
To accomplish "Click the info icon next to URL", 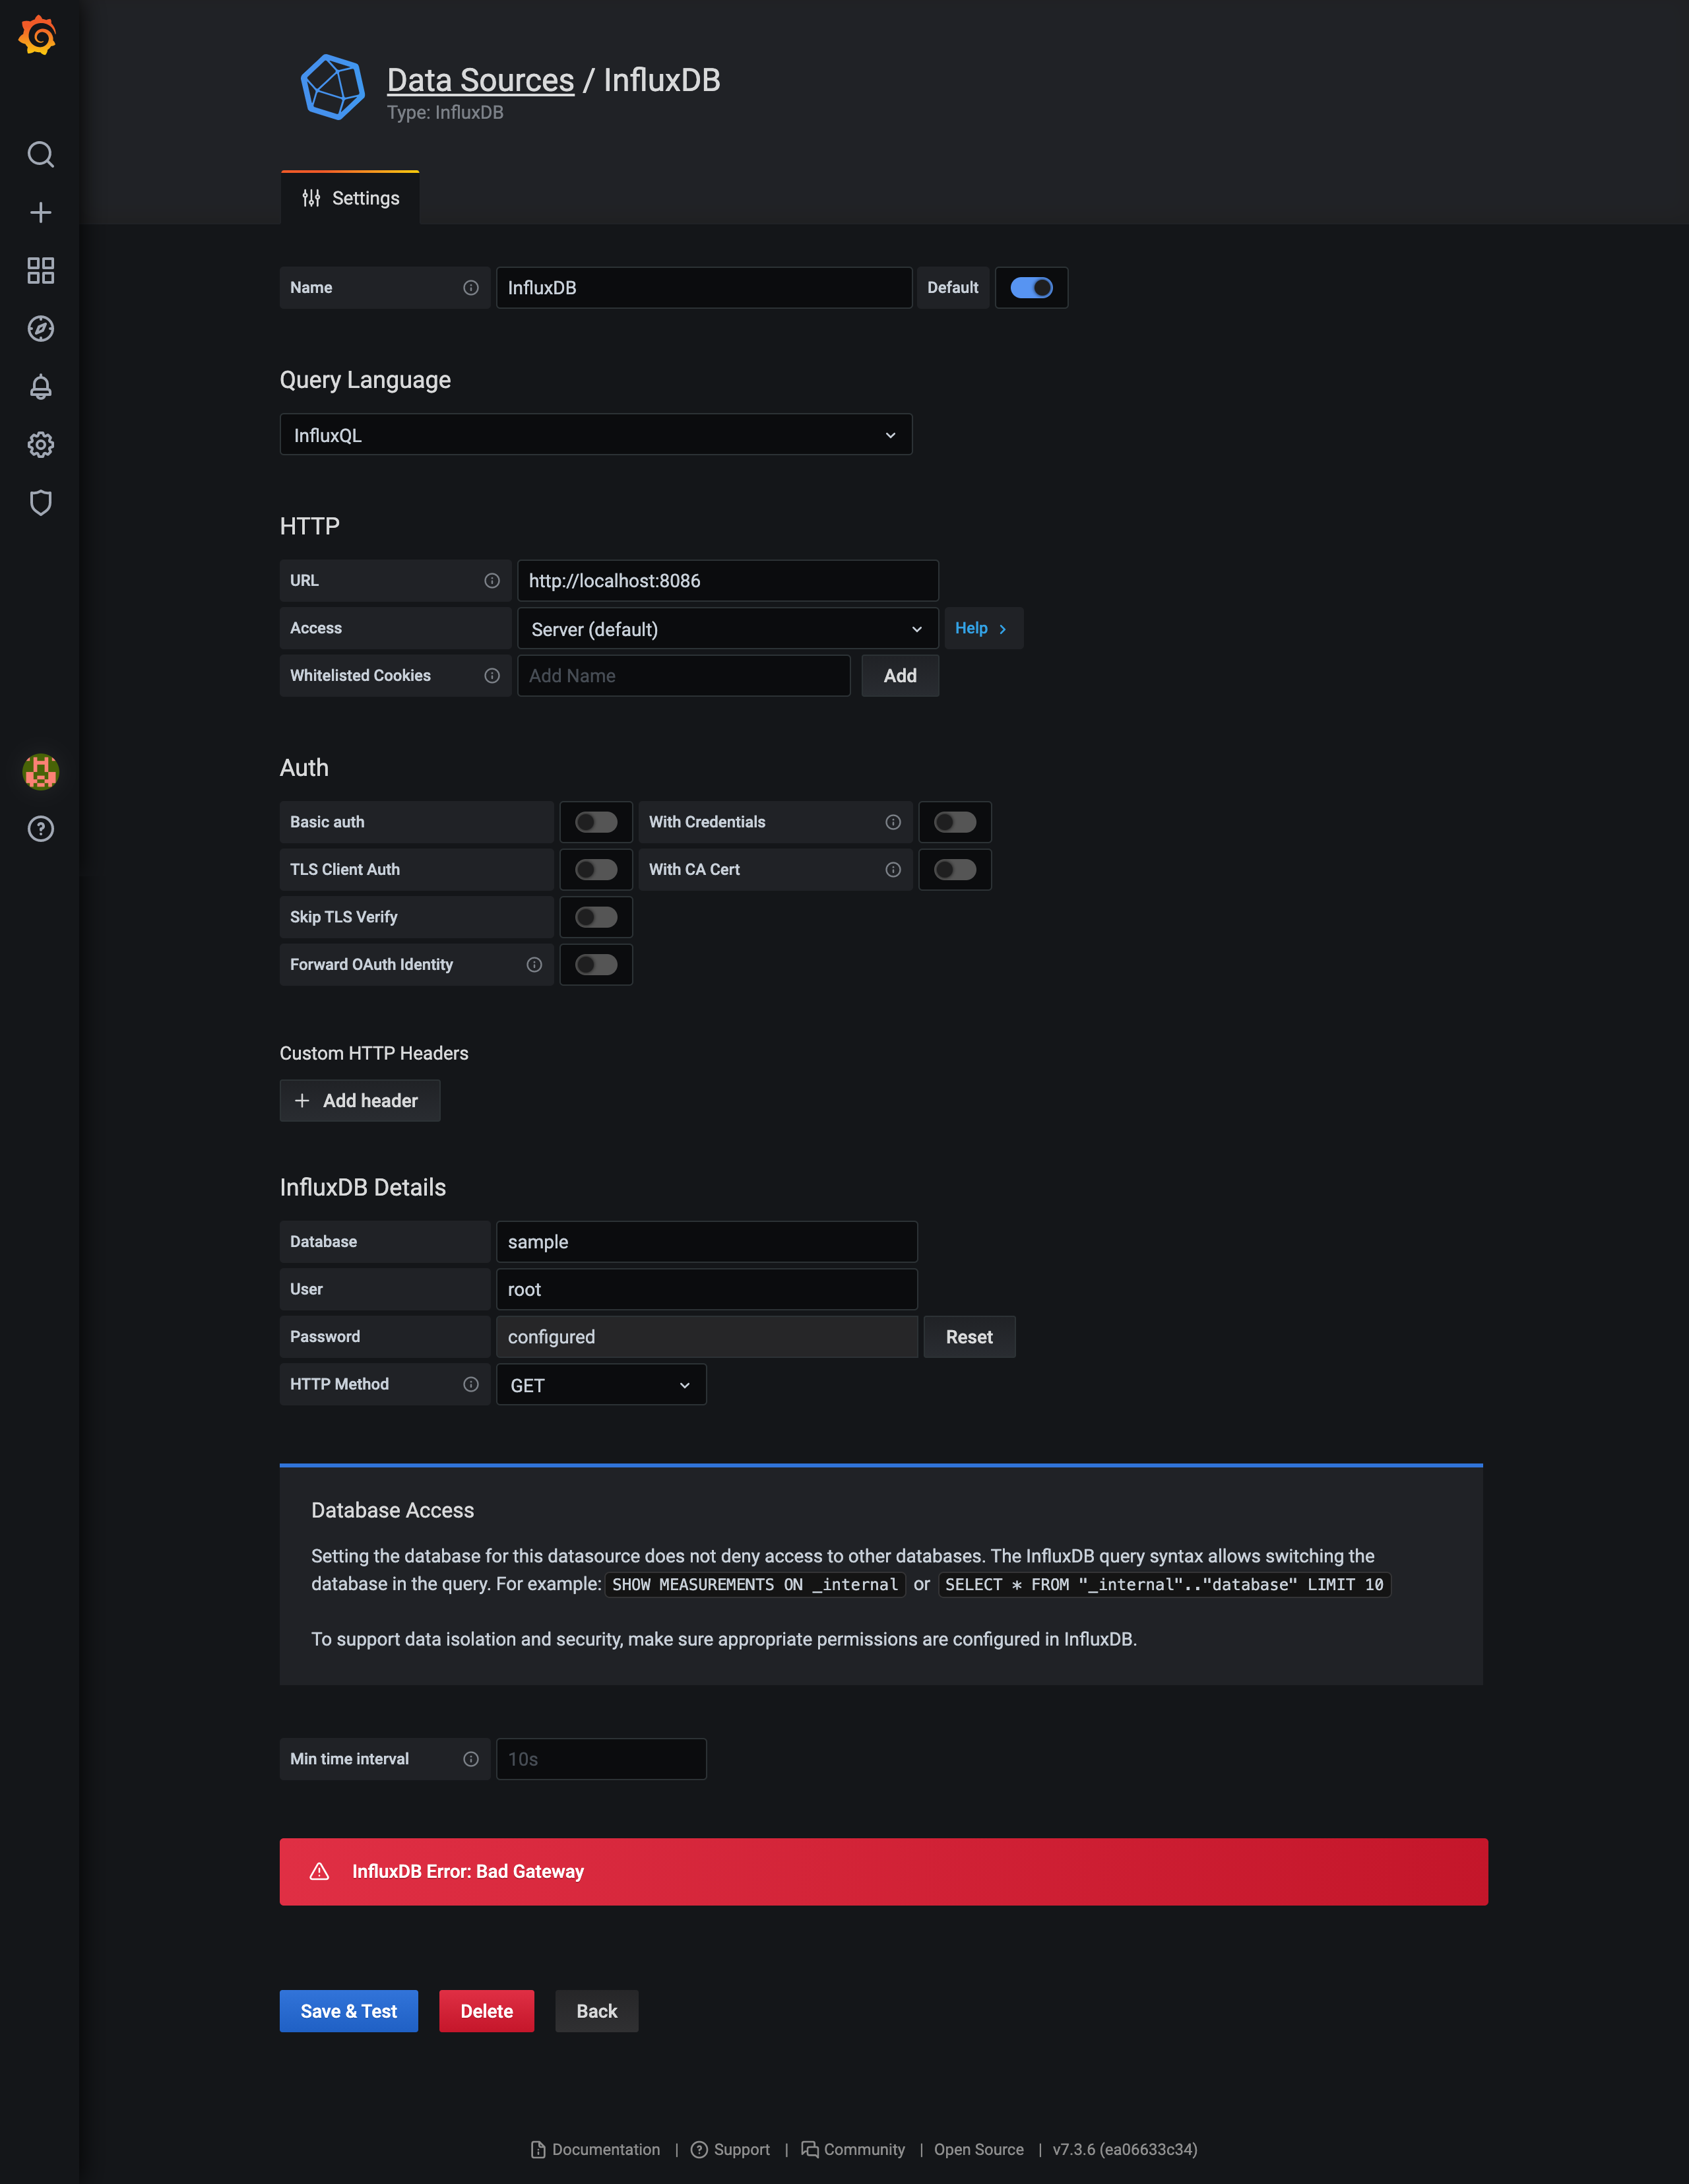I will pyautogui.click(x=491, y=581).
